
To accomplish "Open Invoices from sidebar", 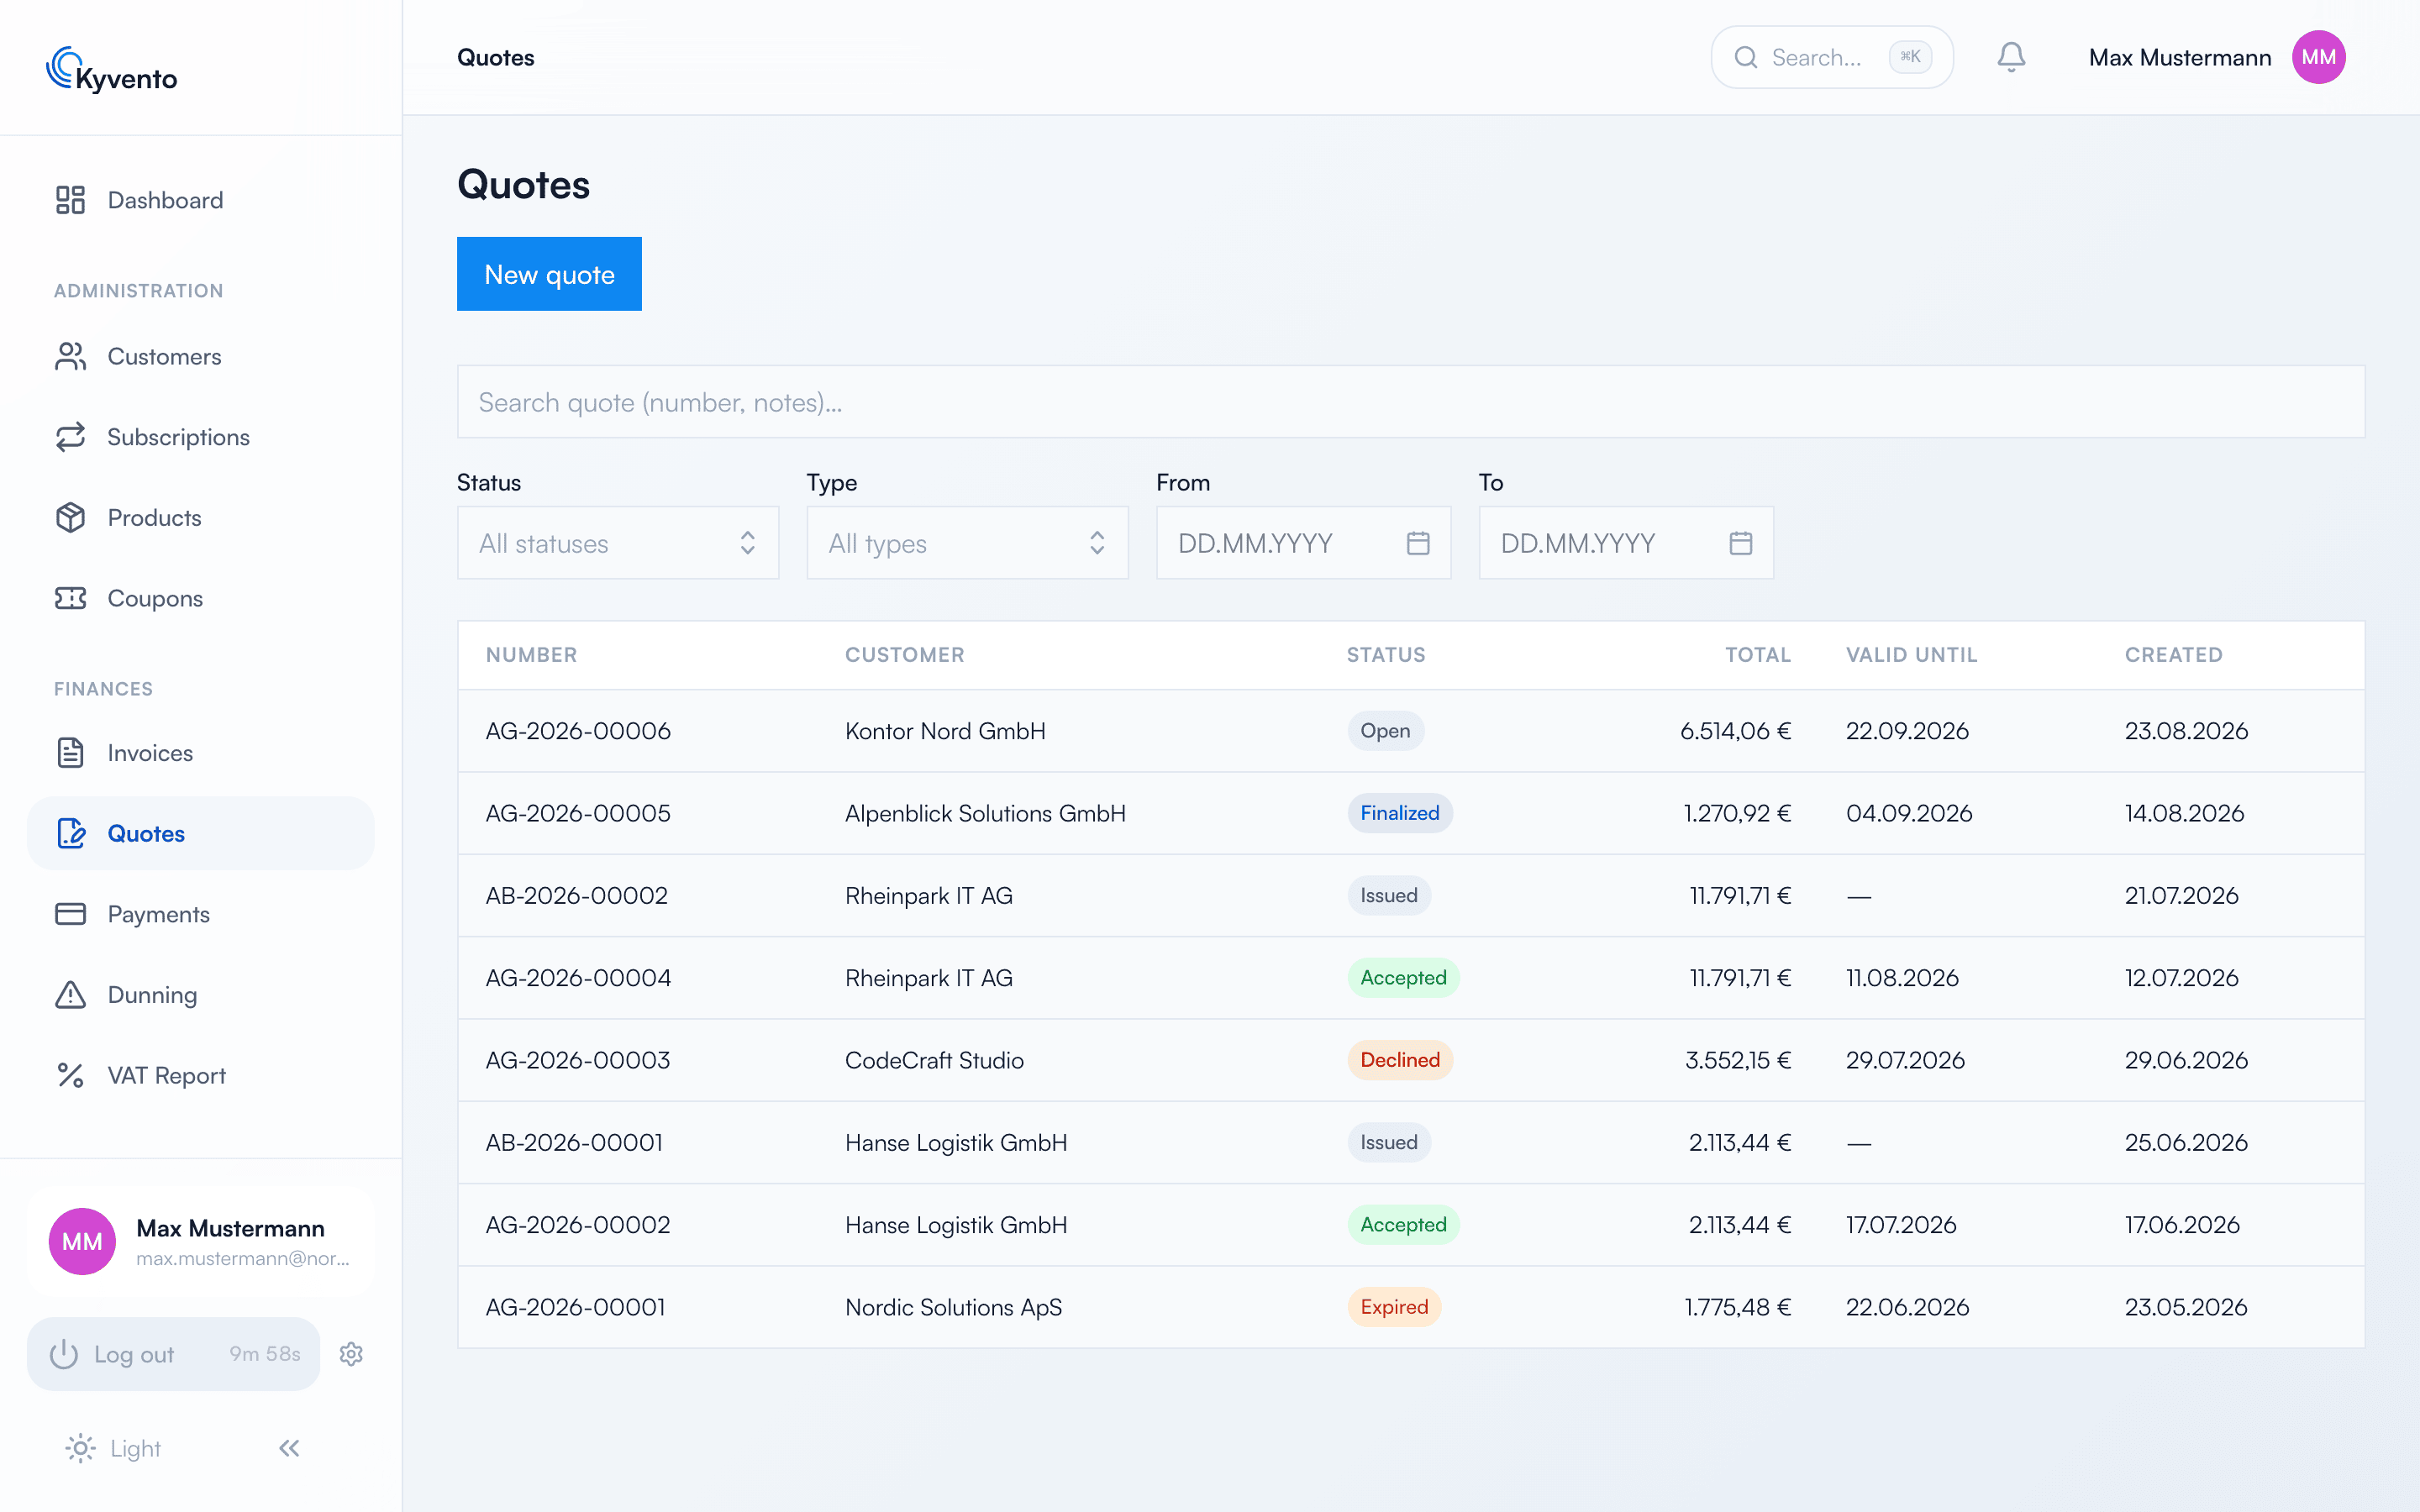I will [201, 753].
